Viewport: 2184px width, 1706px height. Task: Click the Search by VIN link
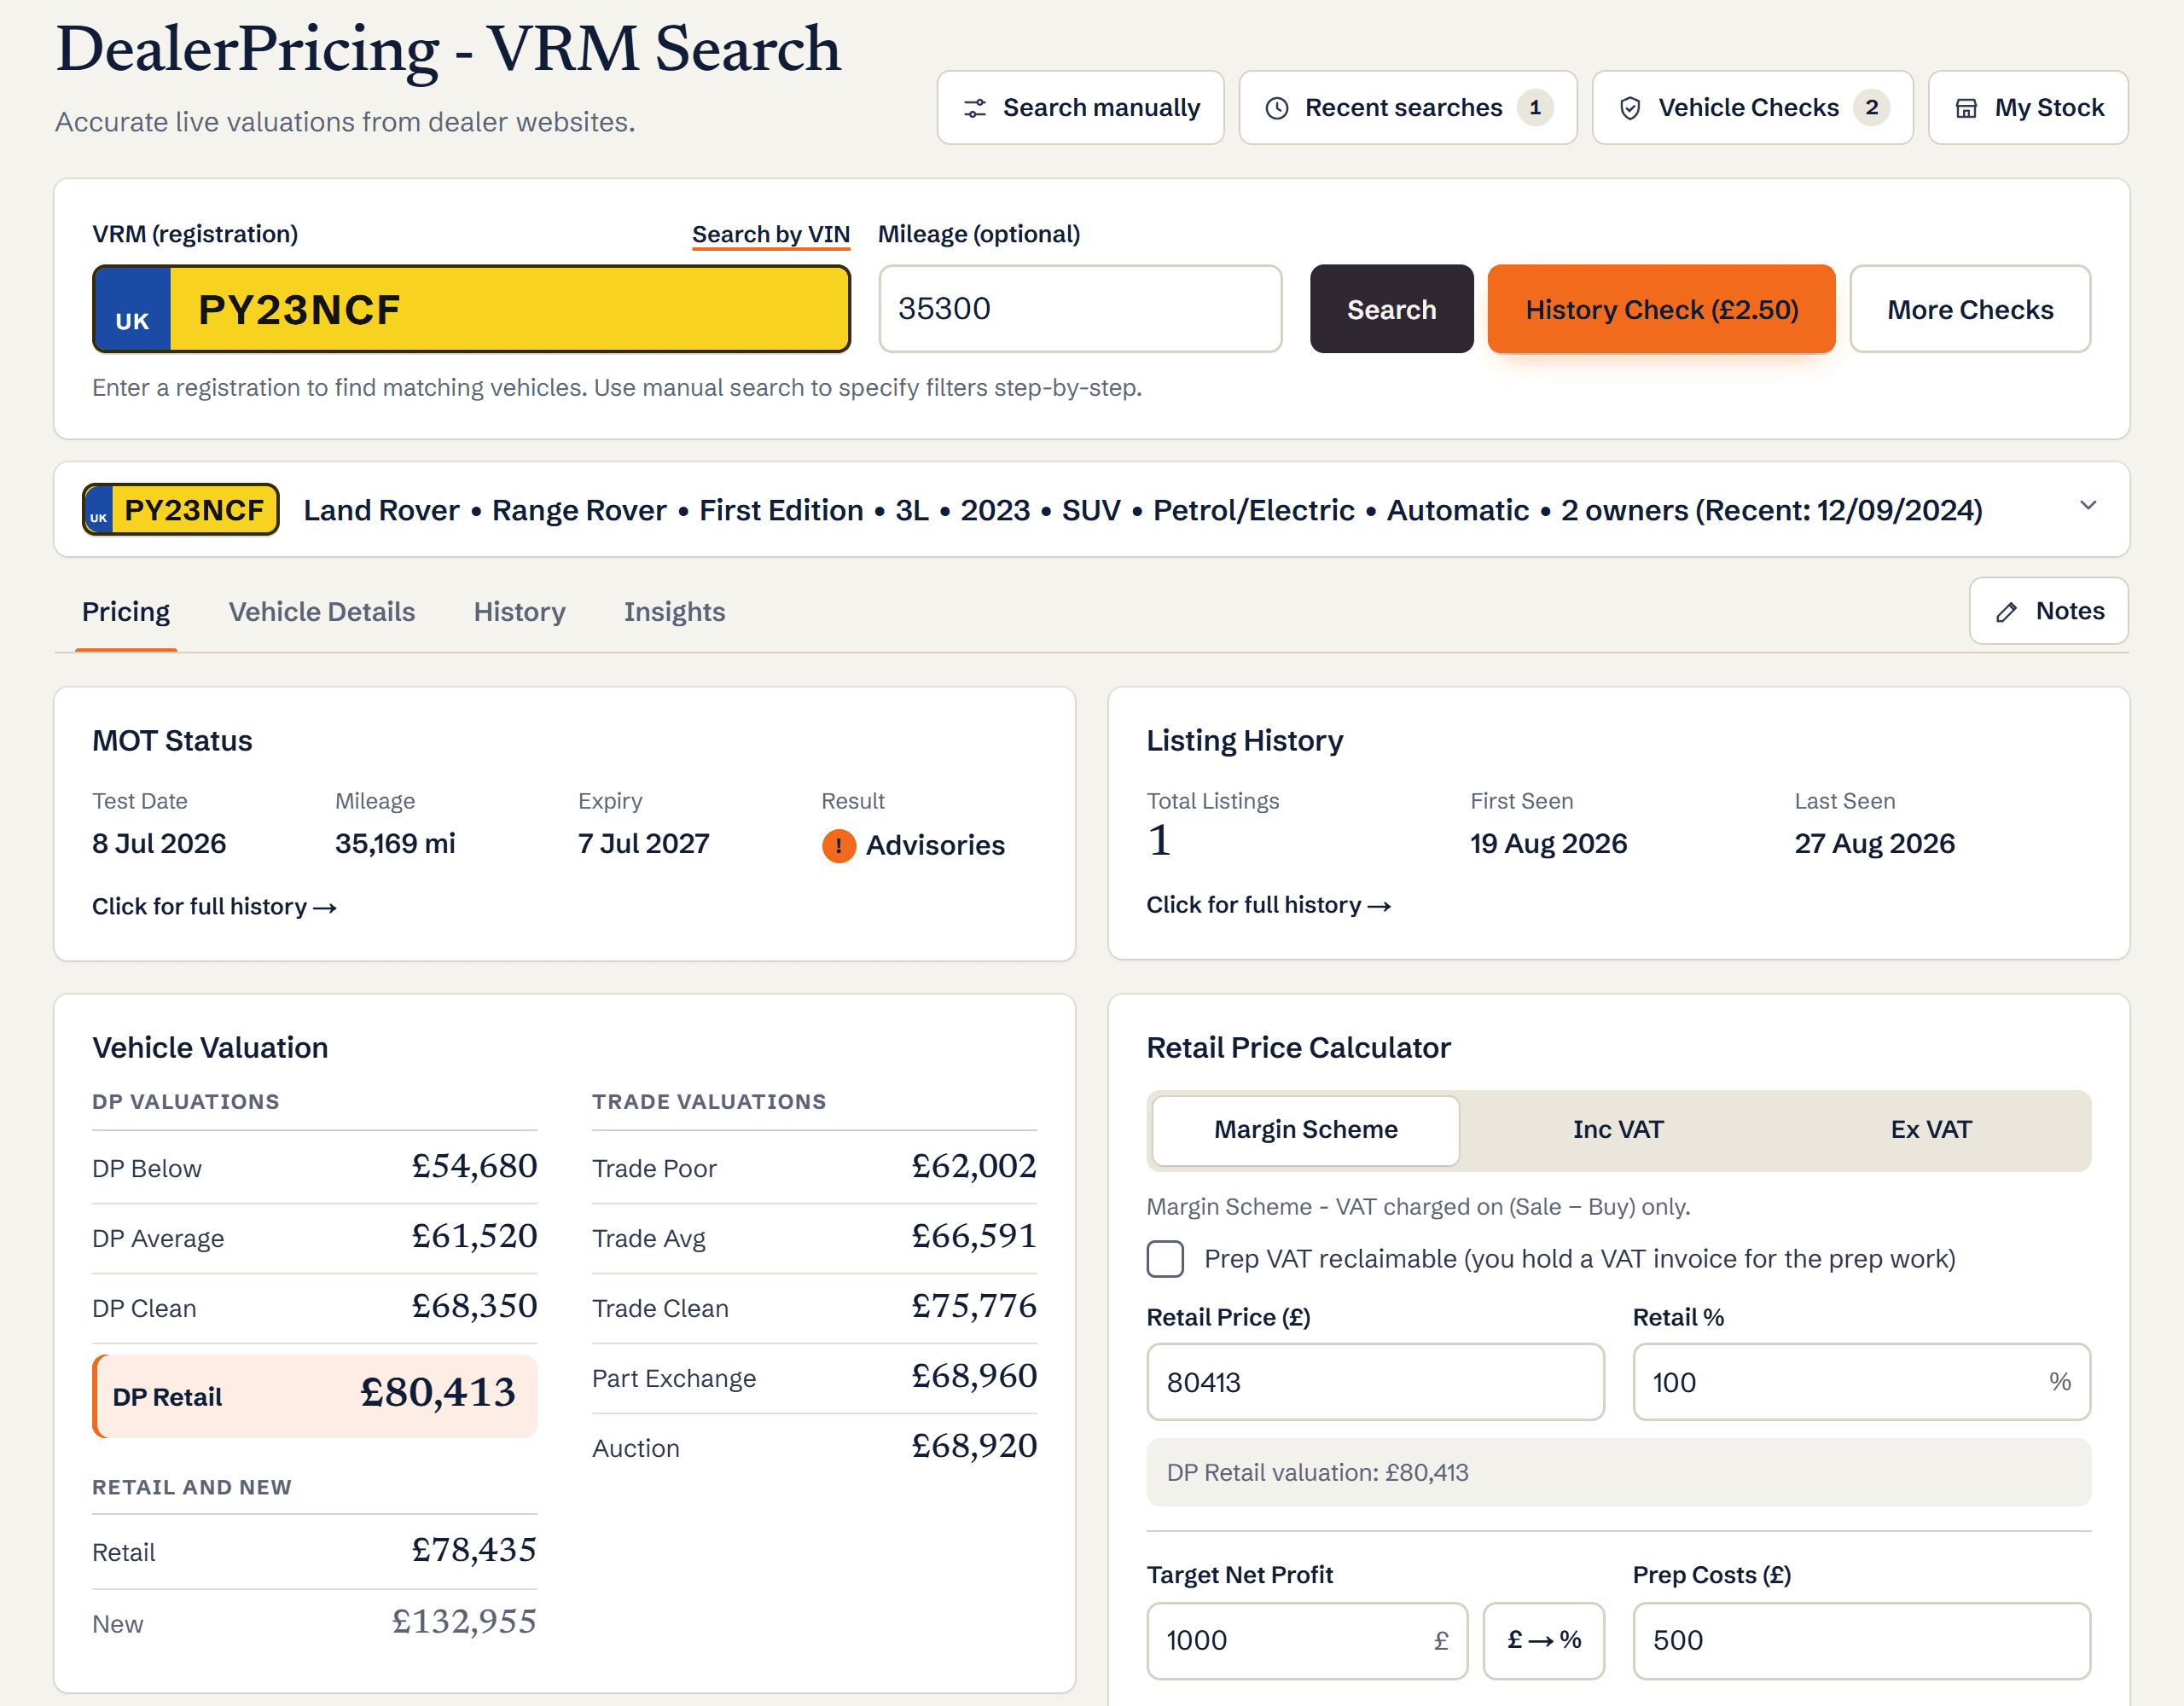(771, 235)
